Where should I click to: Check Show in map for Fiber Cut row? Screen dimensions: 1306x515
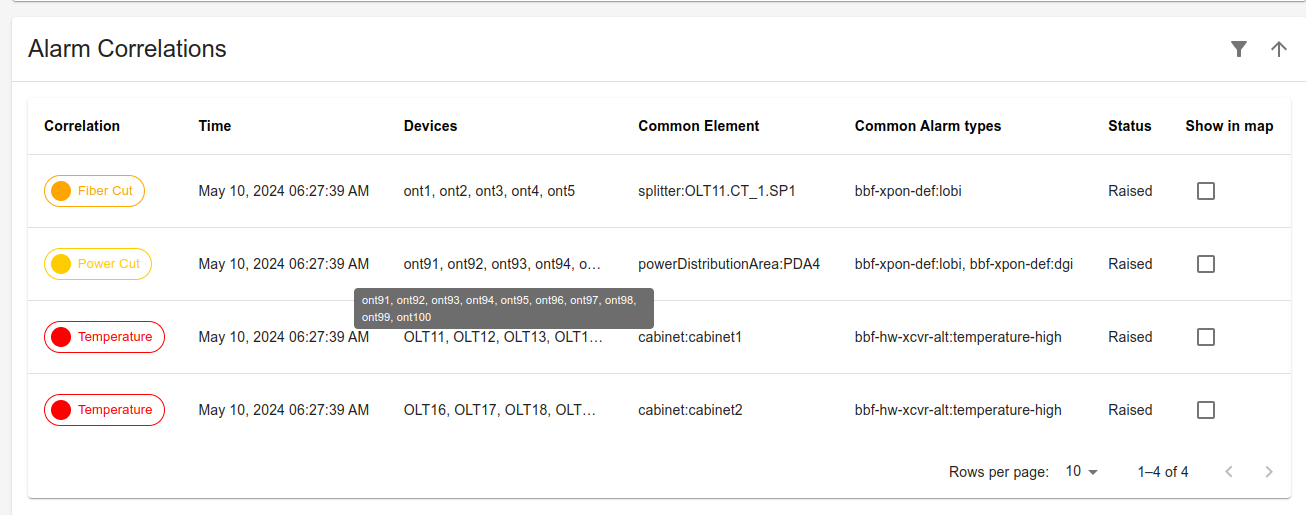[x=1206, y=191]
